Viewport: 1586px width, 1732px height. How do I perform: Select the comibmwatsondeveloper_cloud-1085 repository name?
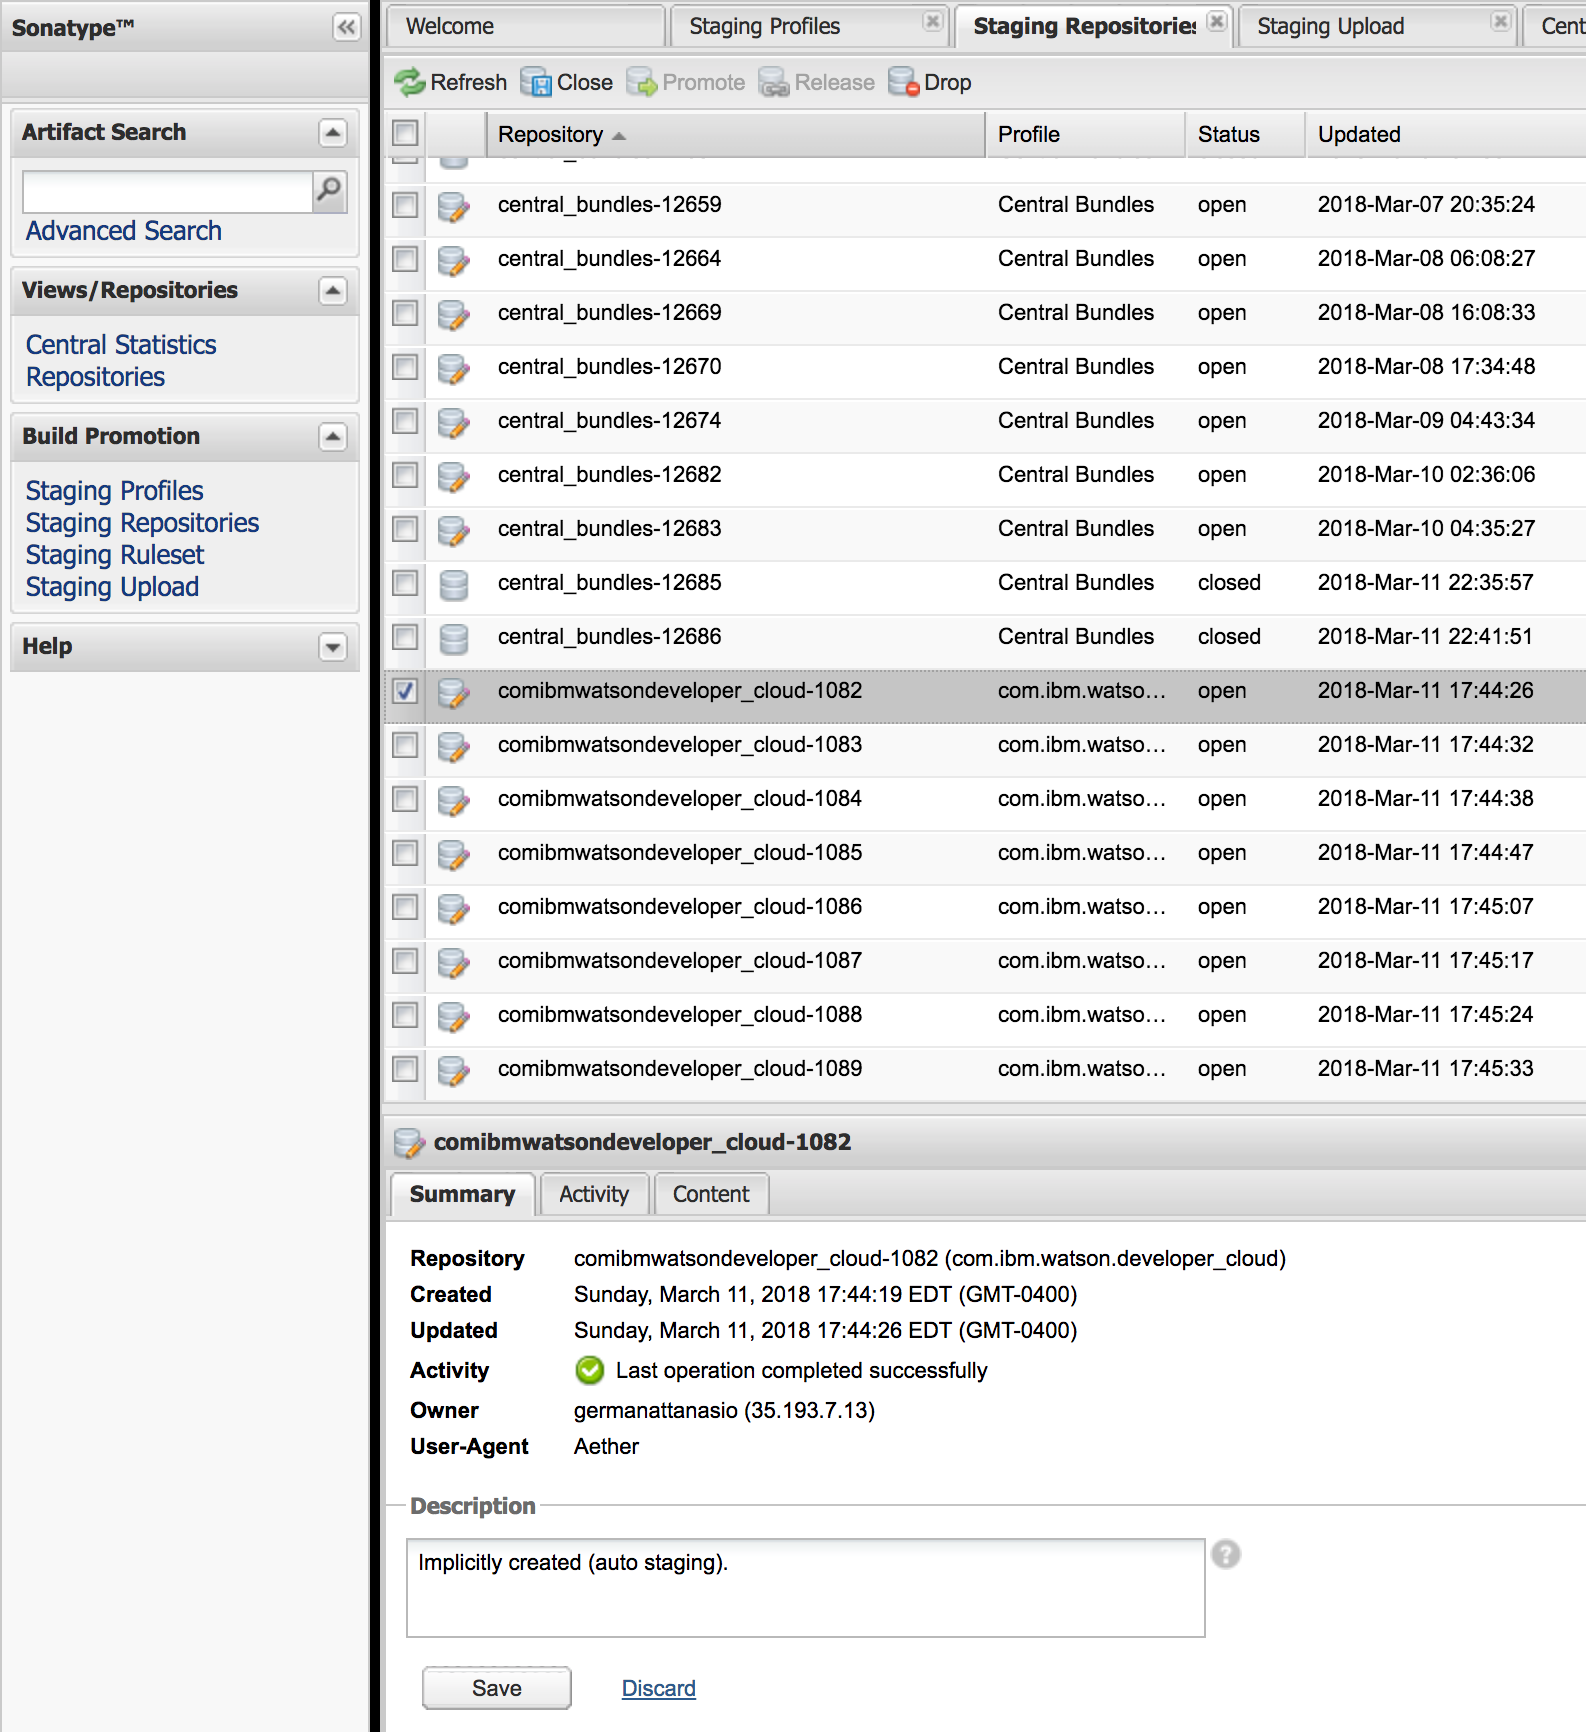680,853
